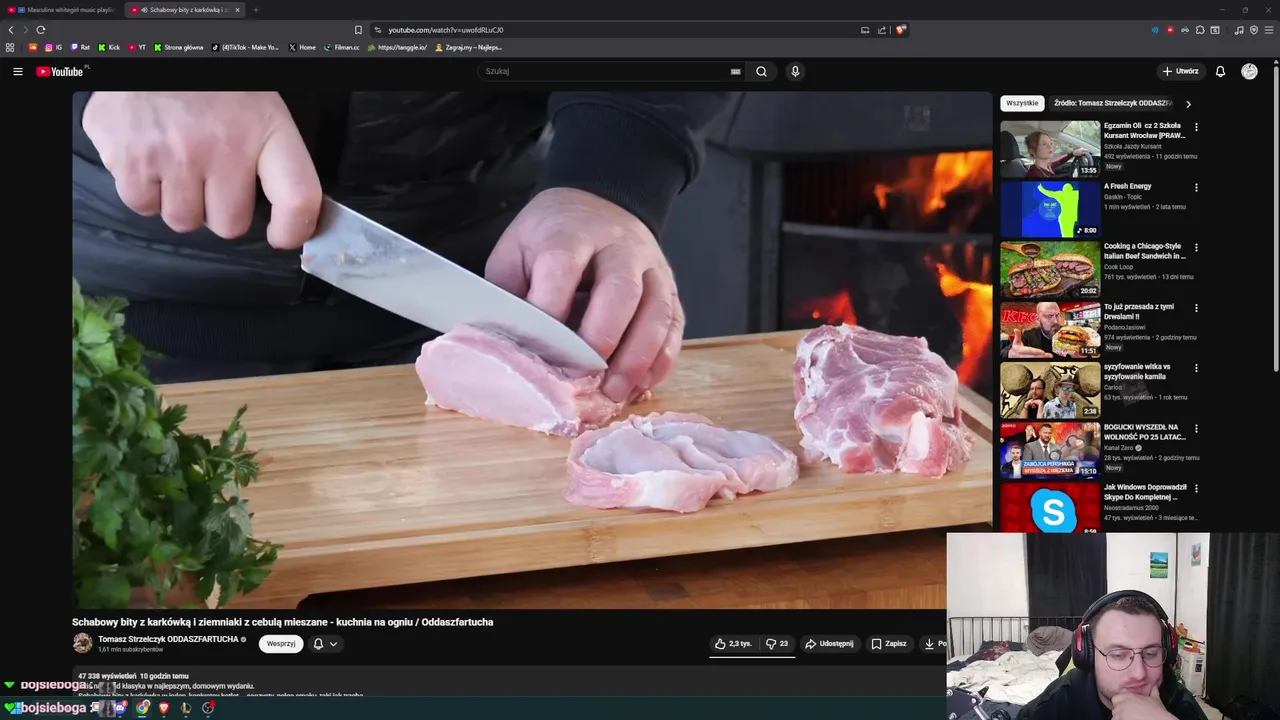
Task: Click the Zapisz save button
Action: [x=888, y=644]
